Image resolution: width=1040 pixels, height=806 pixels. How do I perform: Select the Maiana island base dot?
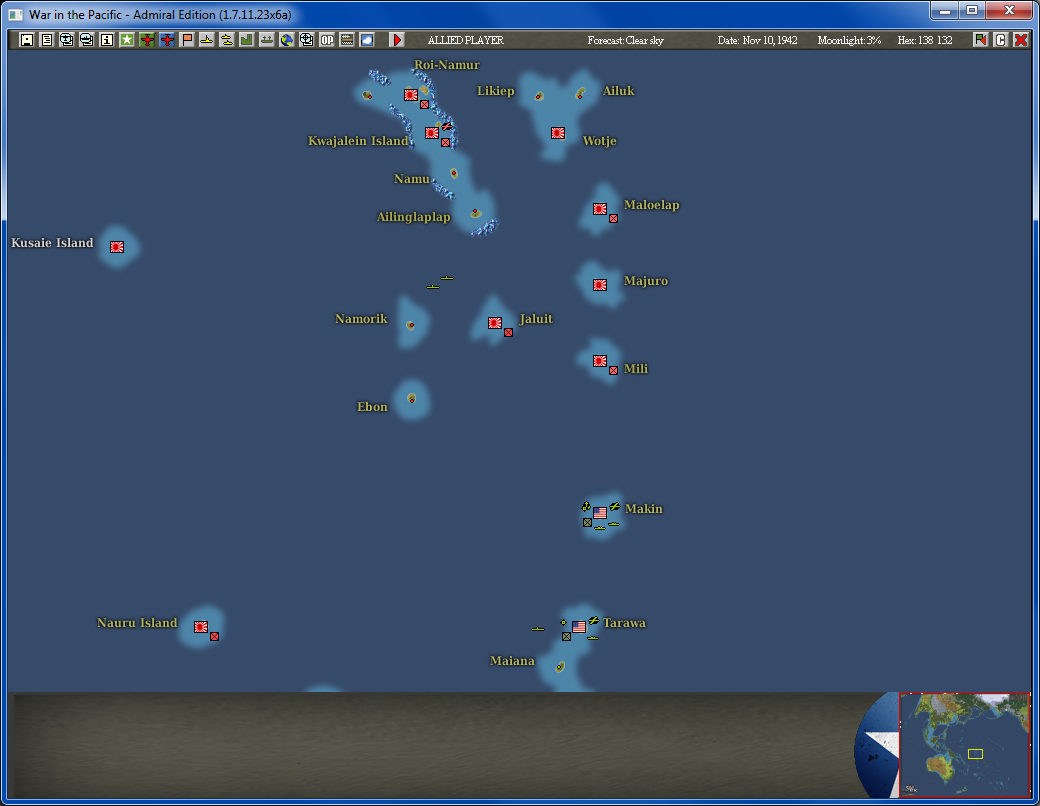[x=560, y=667]
